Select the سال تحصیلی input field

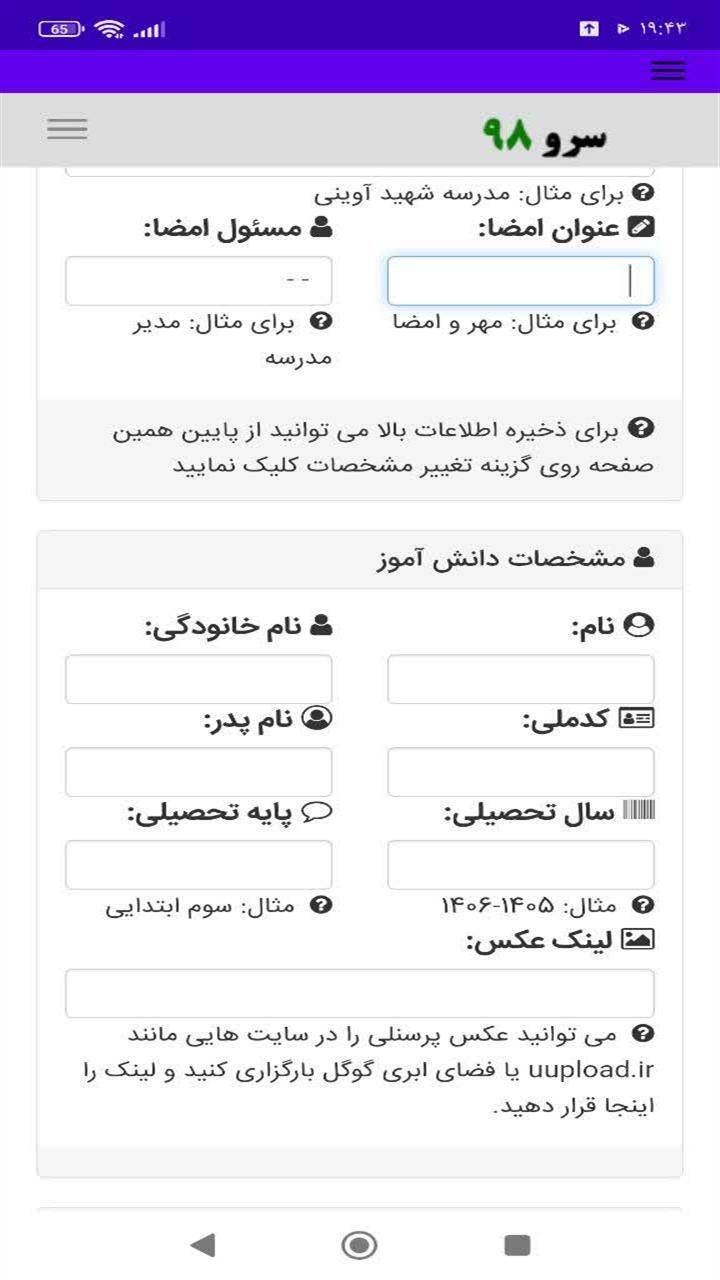(x=520, y=865)
